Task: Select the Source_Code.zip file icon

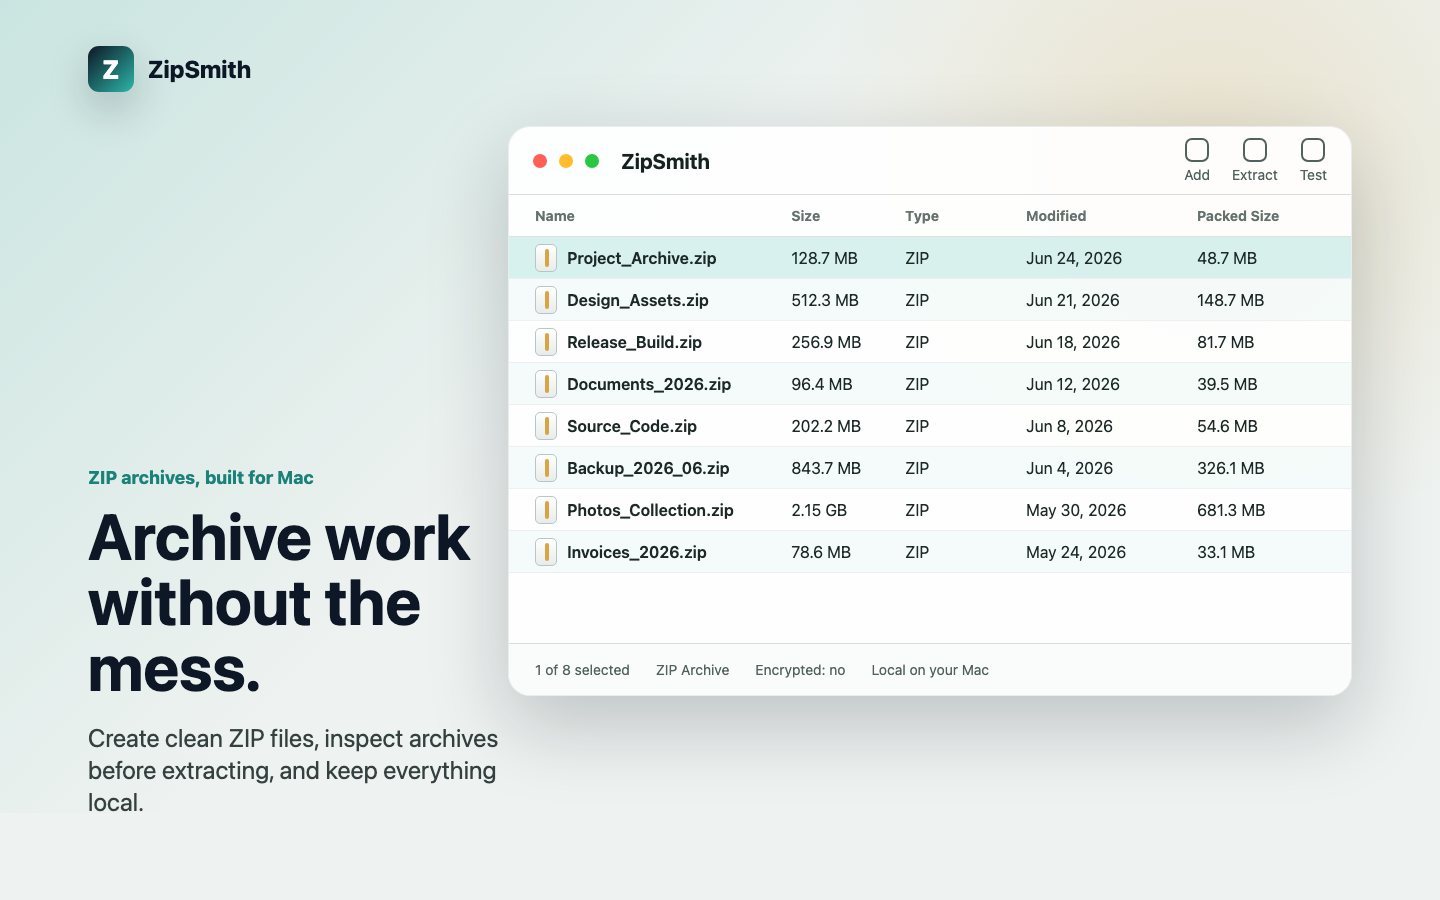Action: point(546,426)
